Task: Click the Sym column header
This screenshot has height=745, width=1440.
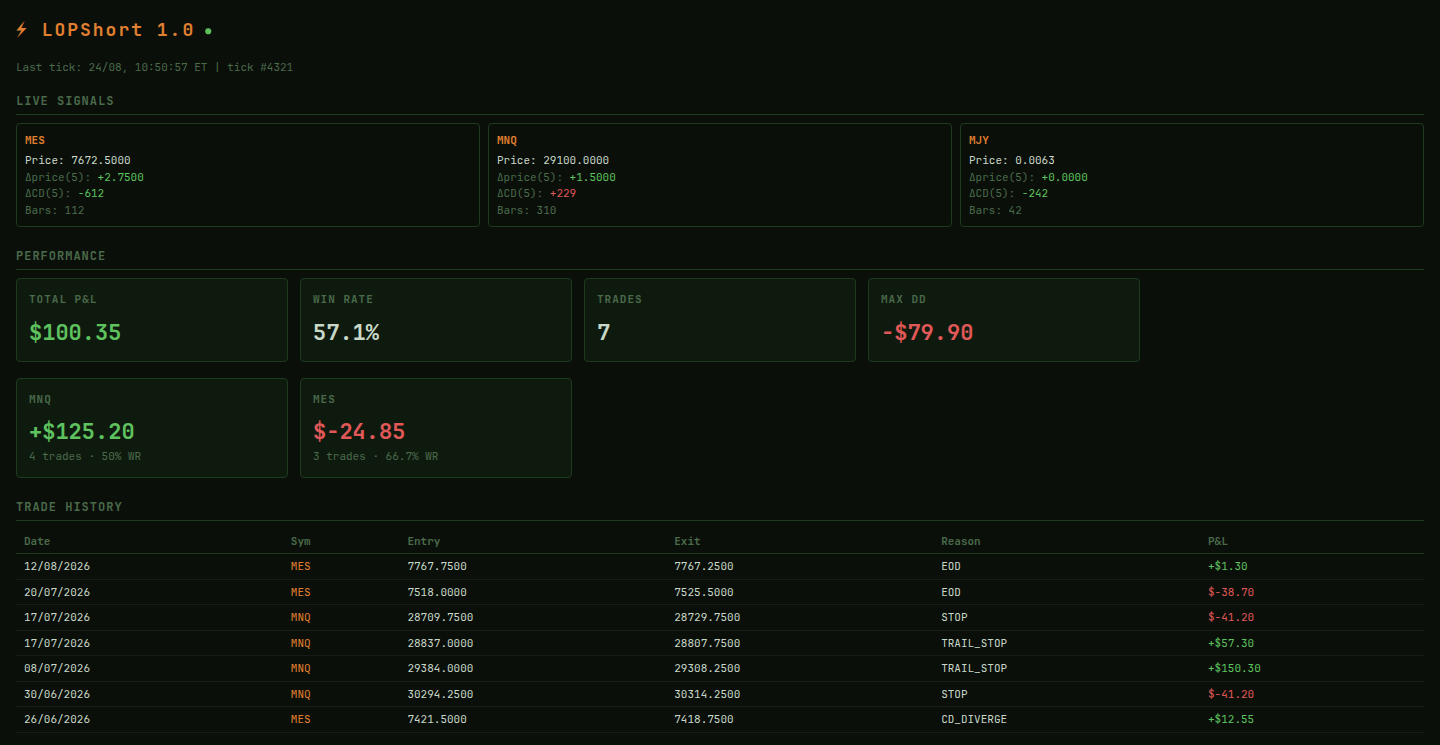Action: click(x=301, y=541)
